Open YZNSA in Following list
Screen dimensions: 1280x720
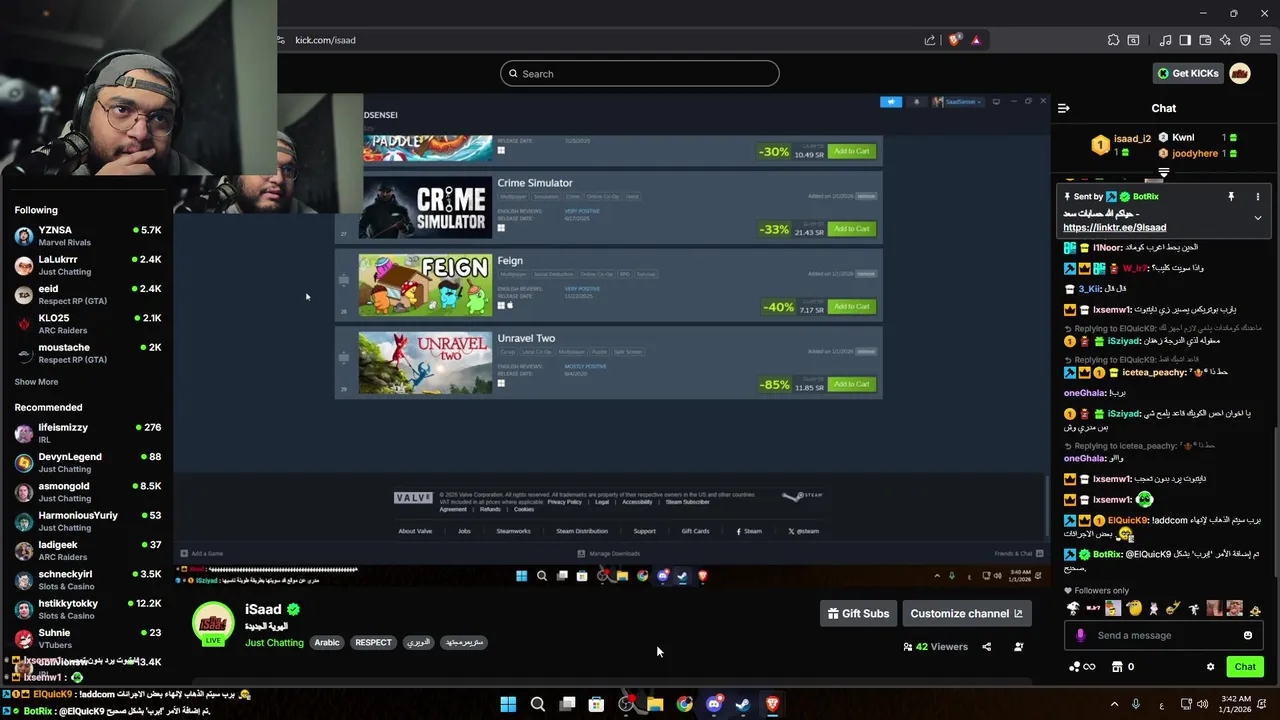87,236
